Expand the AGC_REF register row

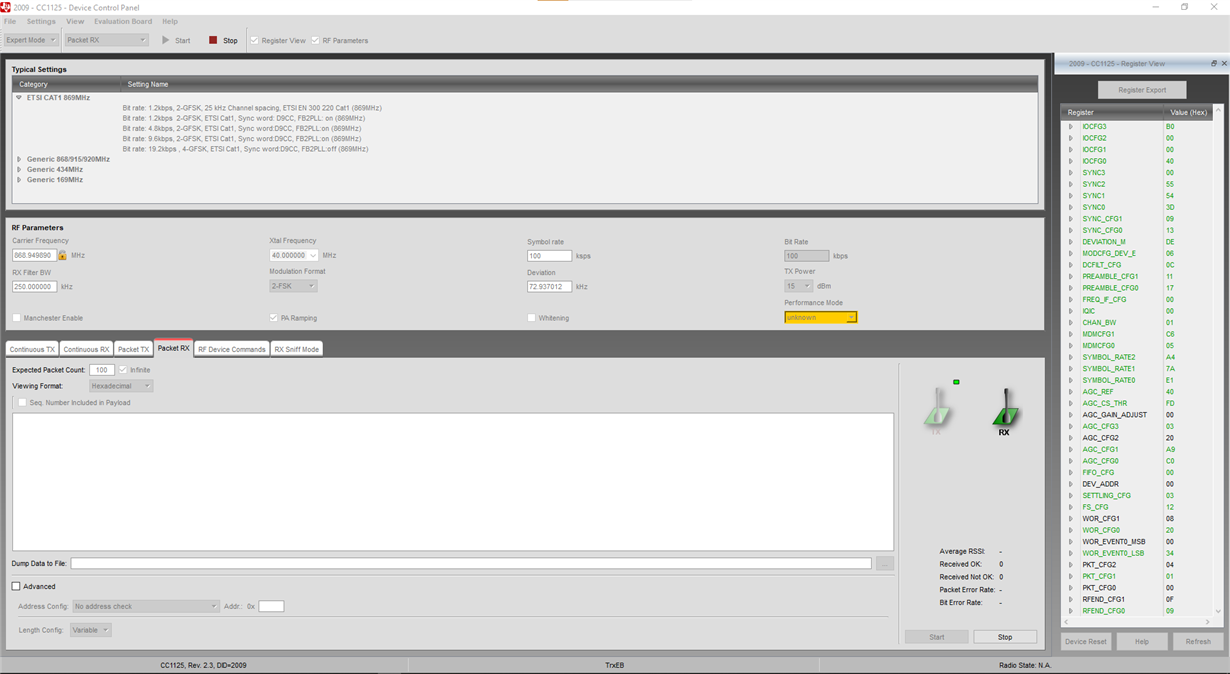[x=1070, y=392]
